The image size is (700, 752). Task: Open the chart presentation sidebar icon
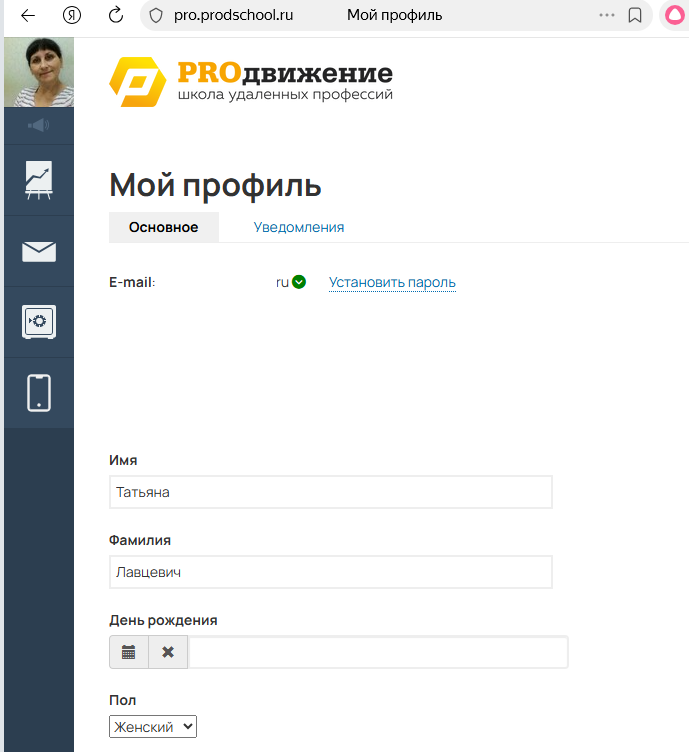coord(39,180)
